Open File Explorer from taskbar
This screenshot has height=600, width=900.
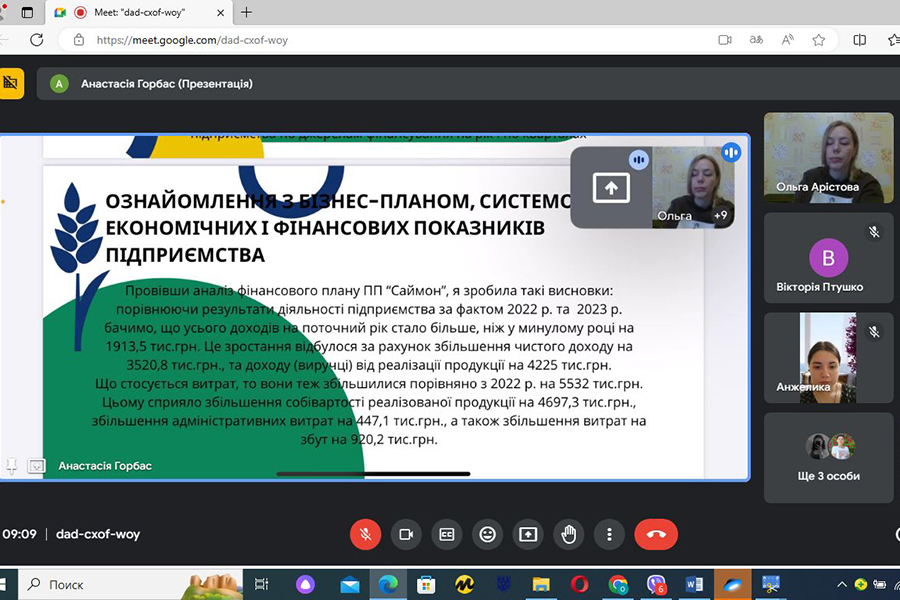(x=541, y=584)
